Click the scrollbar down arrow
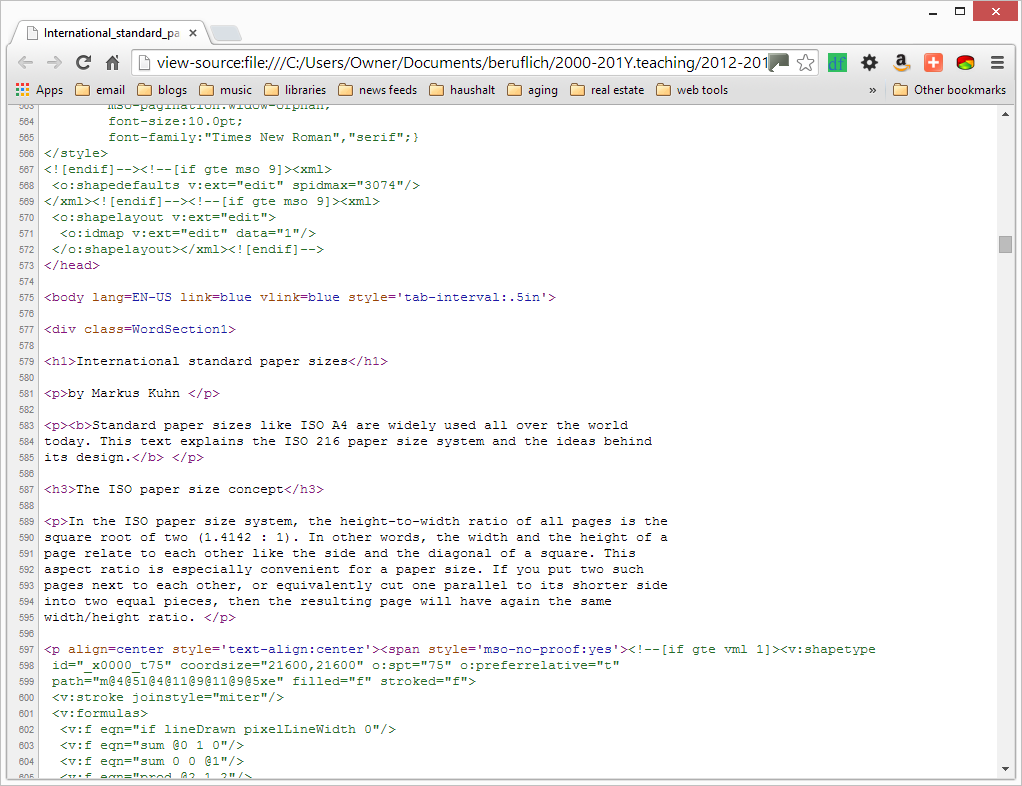The image size is (1022, 786). click(1005, 769)
